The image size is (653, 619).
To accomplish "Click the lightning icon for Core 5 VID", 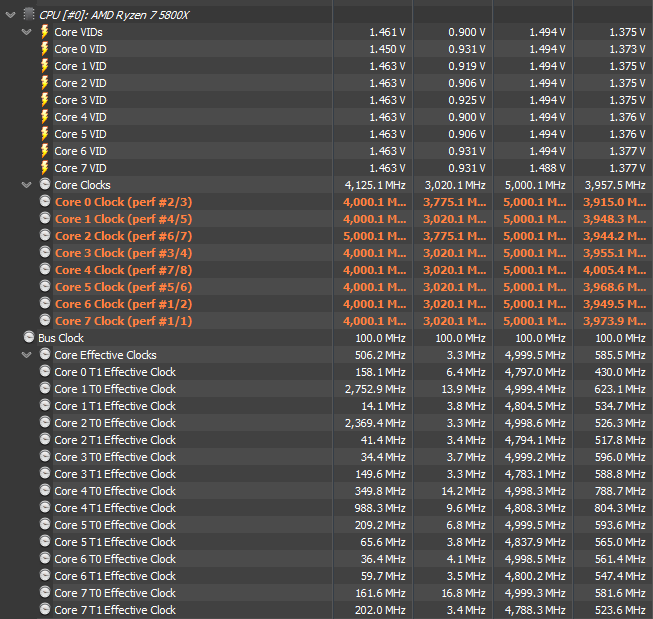I will (45, 134).
